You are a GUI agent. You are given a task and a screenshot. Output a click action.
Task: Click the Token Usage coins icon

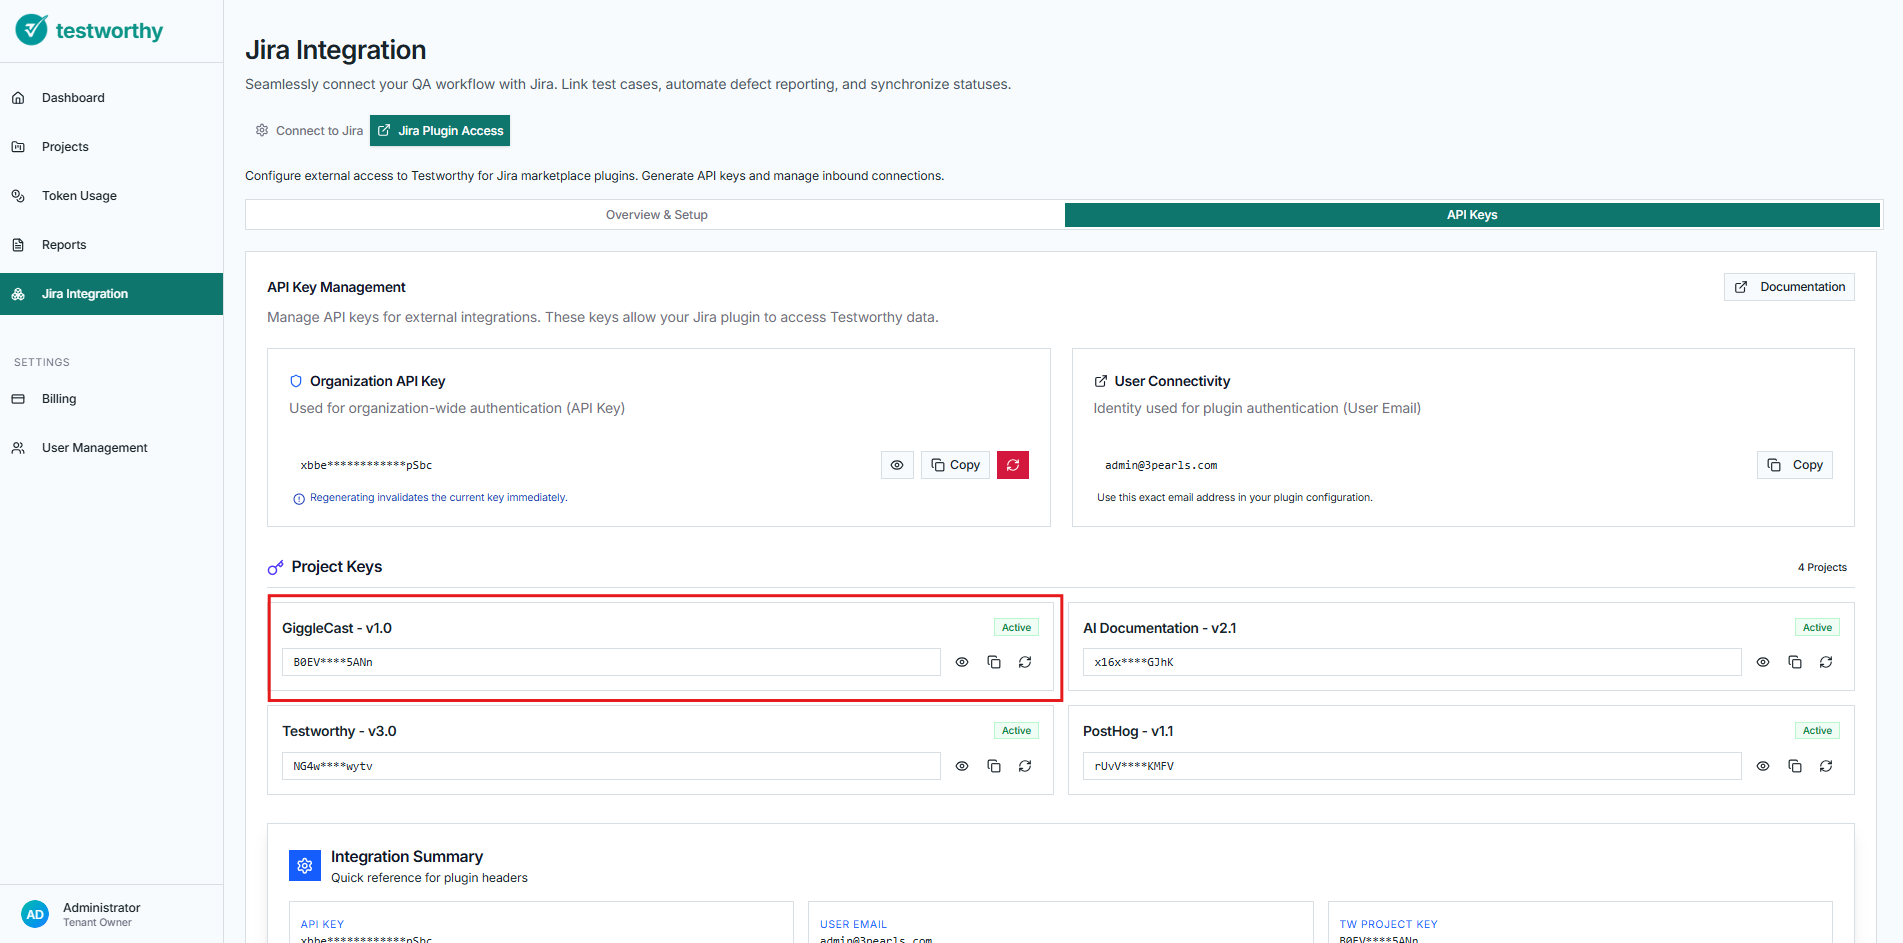click(18, 196)
